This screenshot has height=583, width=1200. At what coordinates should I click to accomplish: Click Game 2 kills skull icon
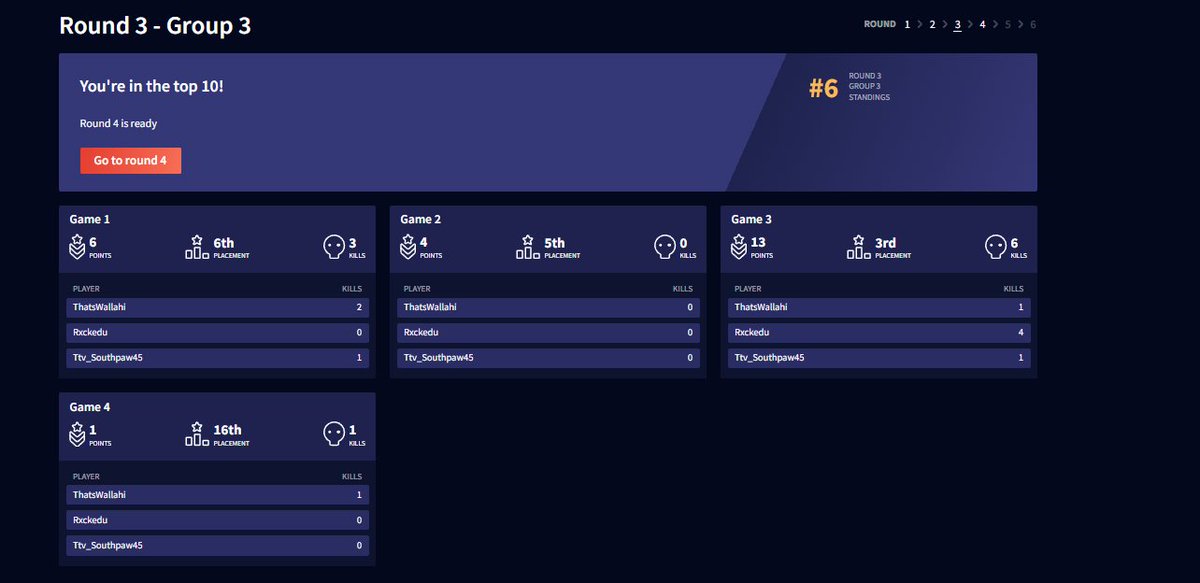point(665,247)
